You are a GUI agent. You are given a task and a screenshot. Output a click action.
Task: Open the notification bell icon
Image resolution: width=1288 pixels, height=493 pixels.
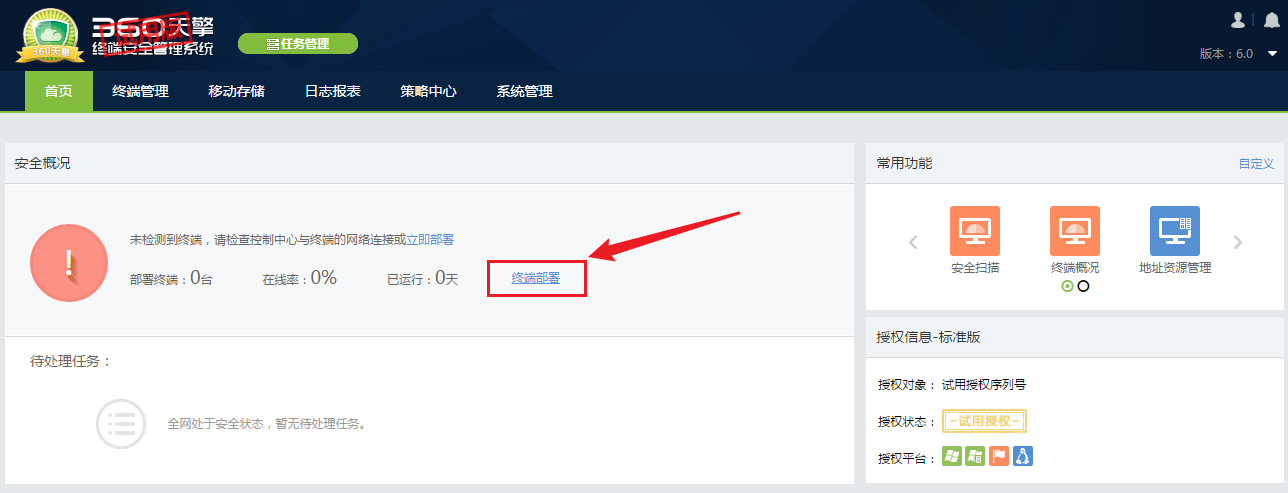coord(1272,20)
